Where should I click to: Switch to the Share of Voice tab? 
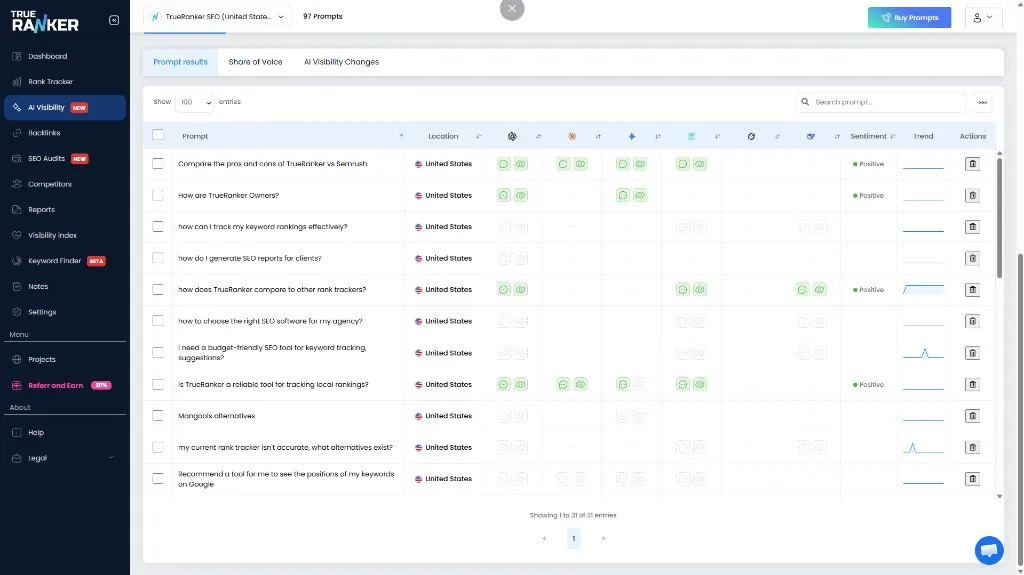[x=255, y=62]
